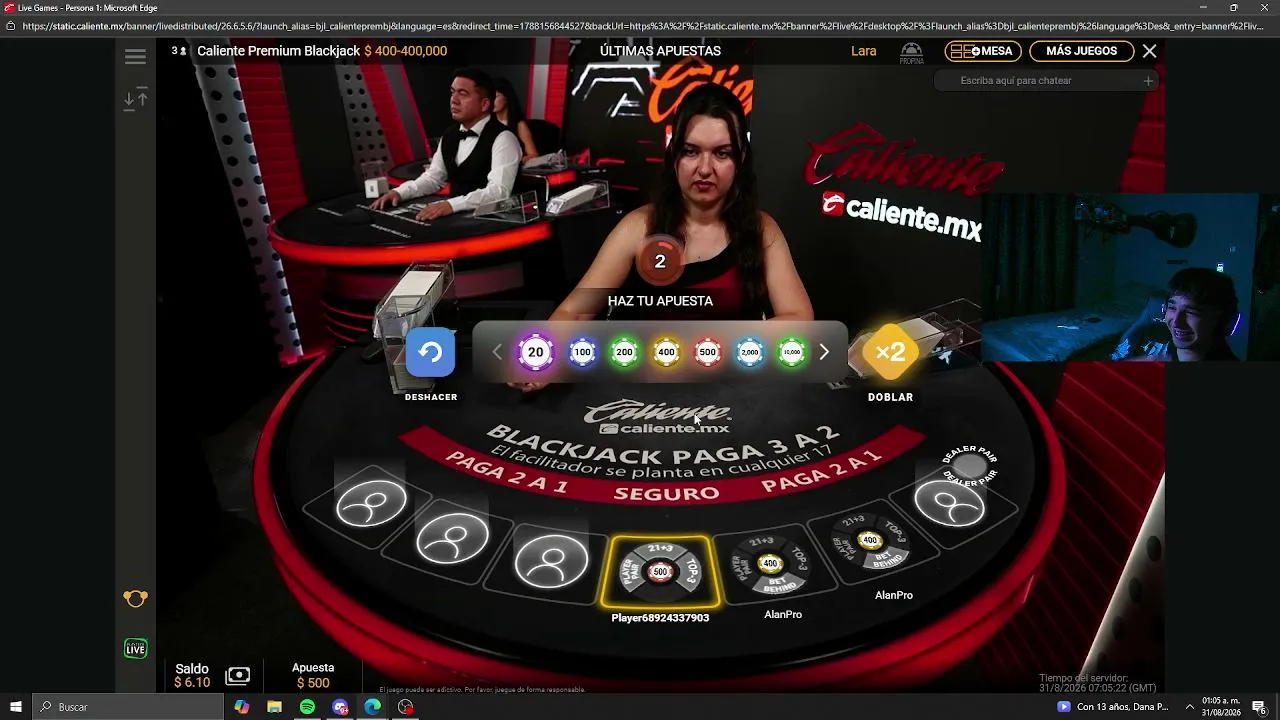1280x720 pixels.
Task: Show more chips with the right arrow
Action: point(824,352)
